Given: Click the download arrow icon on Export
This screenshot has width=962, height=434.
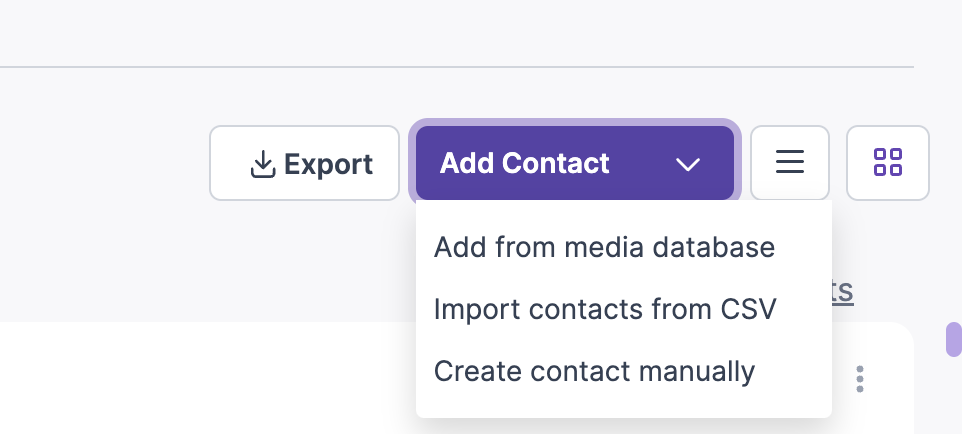Looking at the screenshot, I should pyautogui.click(x=263, y=164).
